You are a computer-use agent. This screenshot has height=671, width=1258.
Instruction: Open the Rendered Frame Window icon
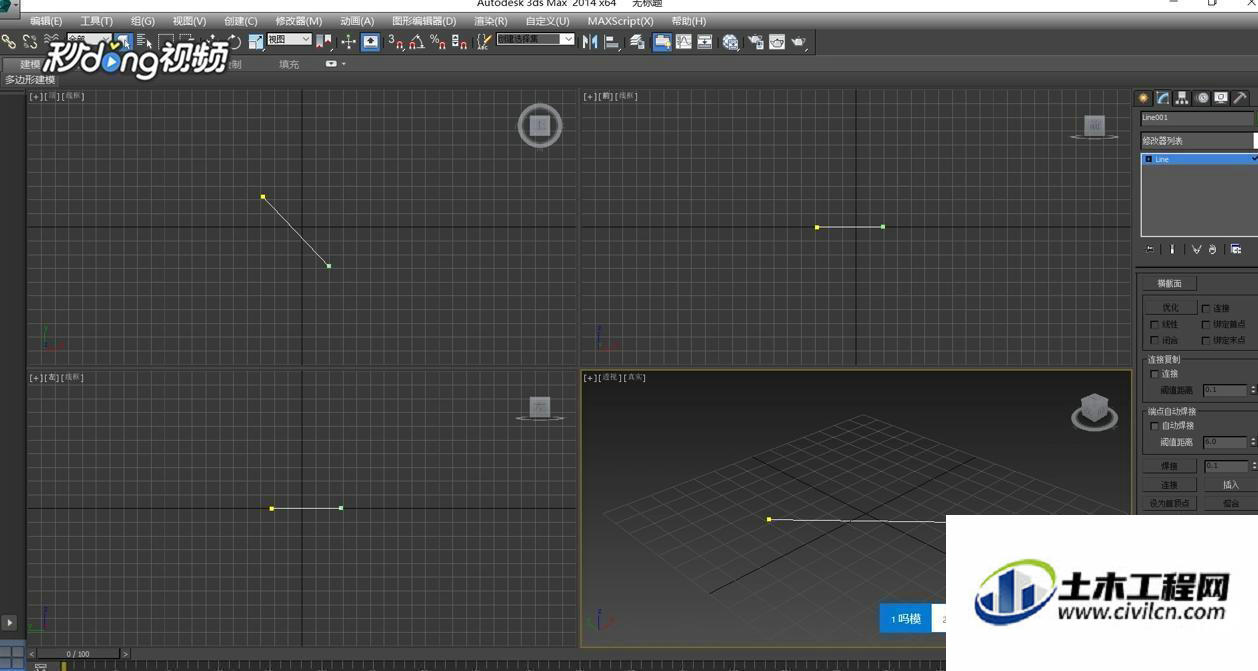(777, 42)
